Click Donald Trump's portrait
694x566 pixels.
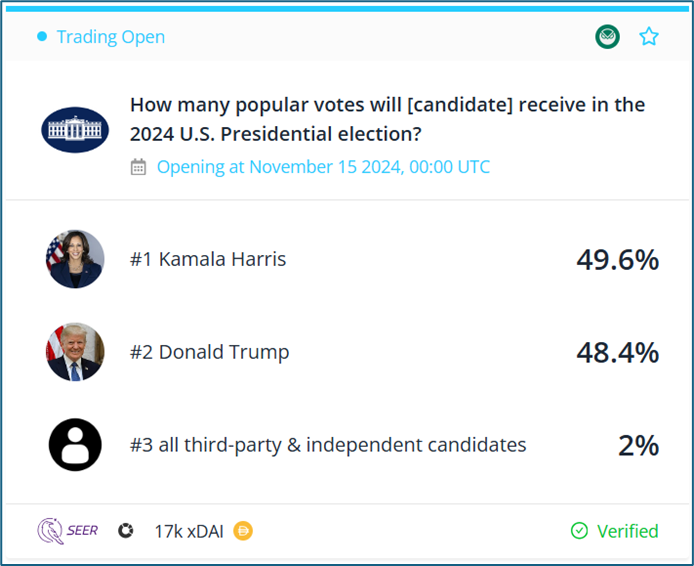[75, 352]
